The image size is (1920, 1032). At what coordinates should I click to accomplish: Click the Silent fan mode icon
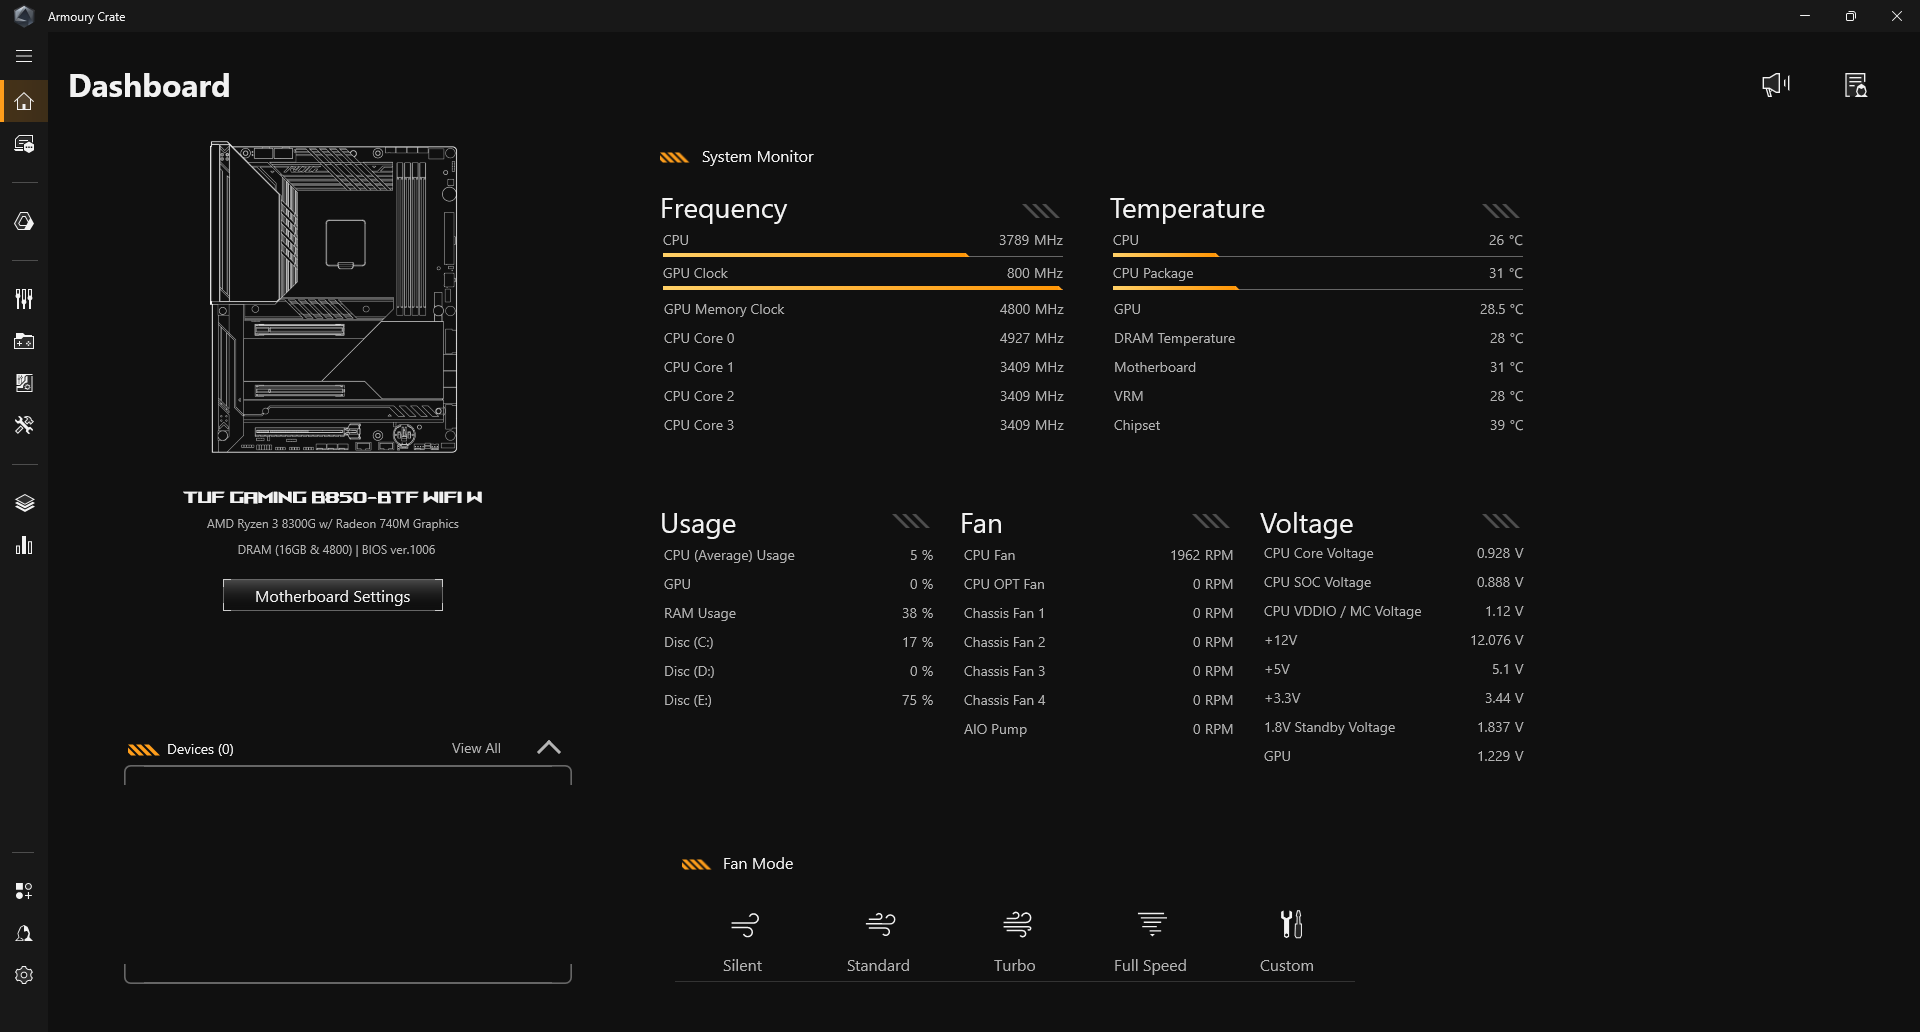click(744, 924)
